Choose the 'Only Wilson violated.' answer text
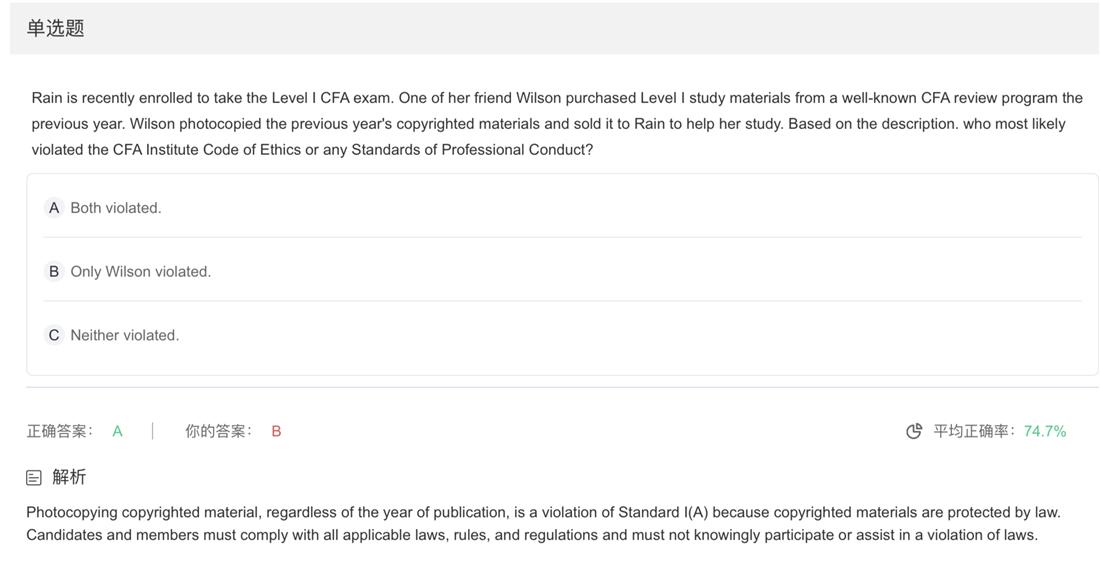The width and height of the screenshot is (1100, 566). tap(141, 272)
